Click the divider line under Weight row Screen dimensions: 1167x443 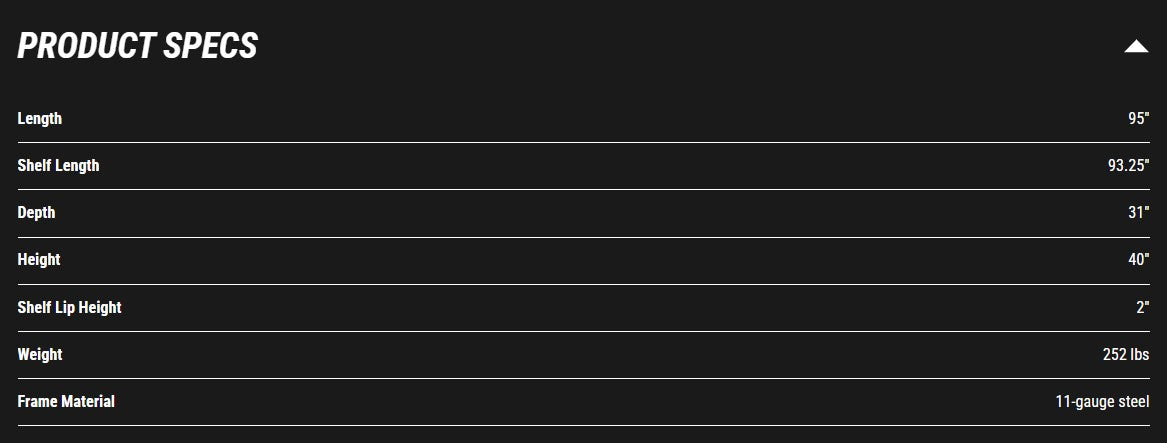(583, 378)
